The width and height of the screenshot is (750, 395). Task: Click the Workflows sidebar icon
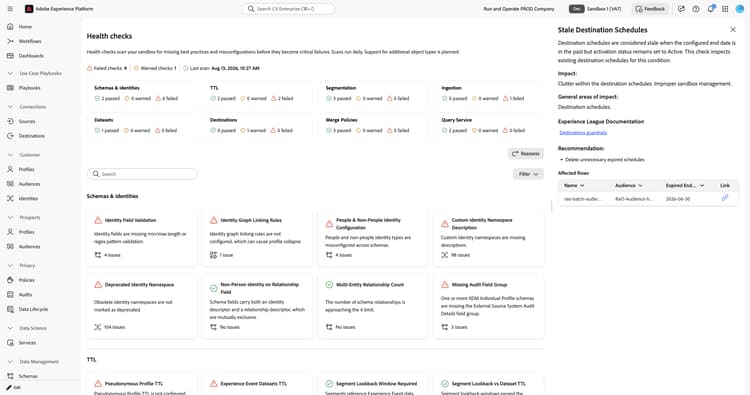10,41
